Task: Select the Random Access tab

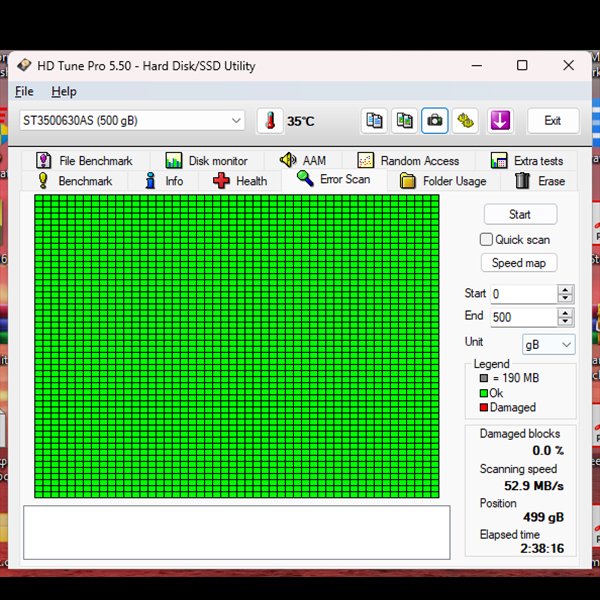Action: 408,161
